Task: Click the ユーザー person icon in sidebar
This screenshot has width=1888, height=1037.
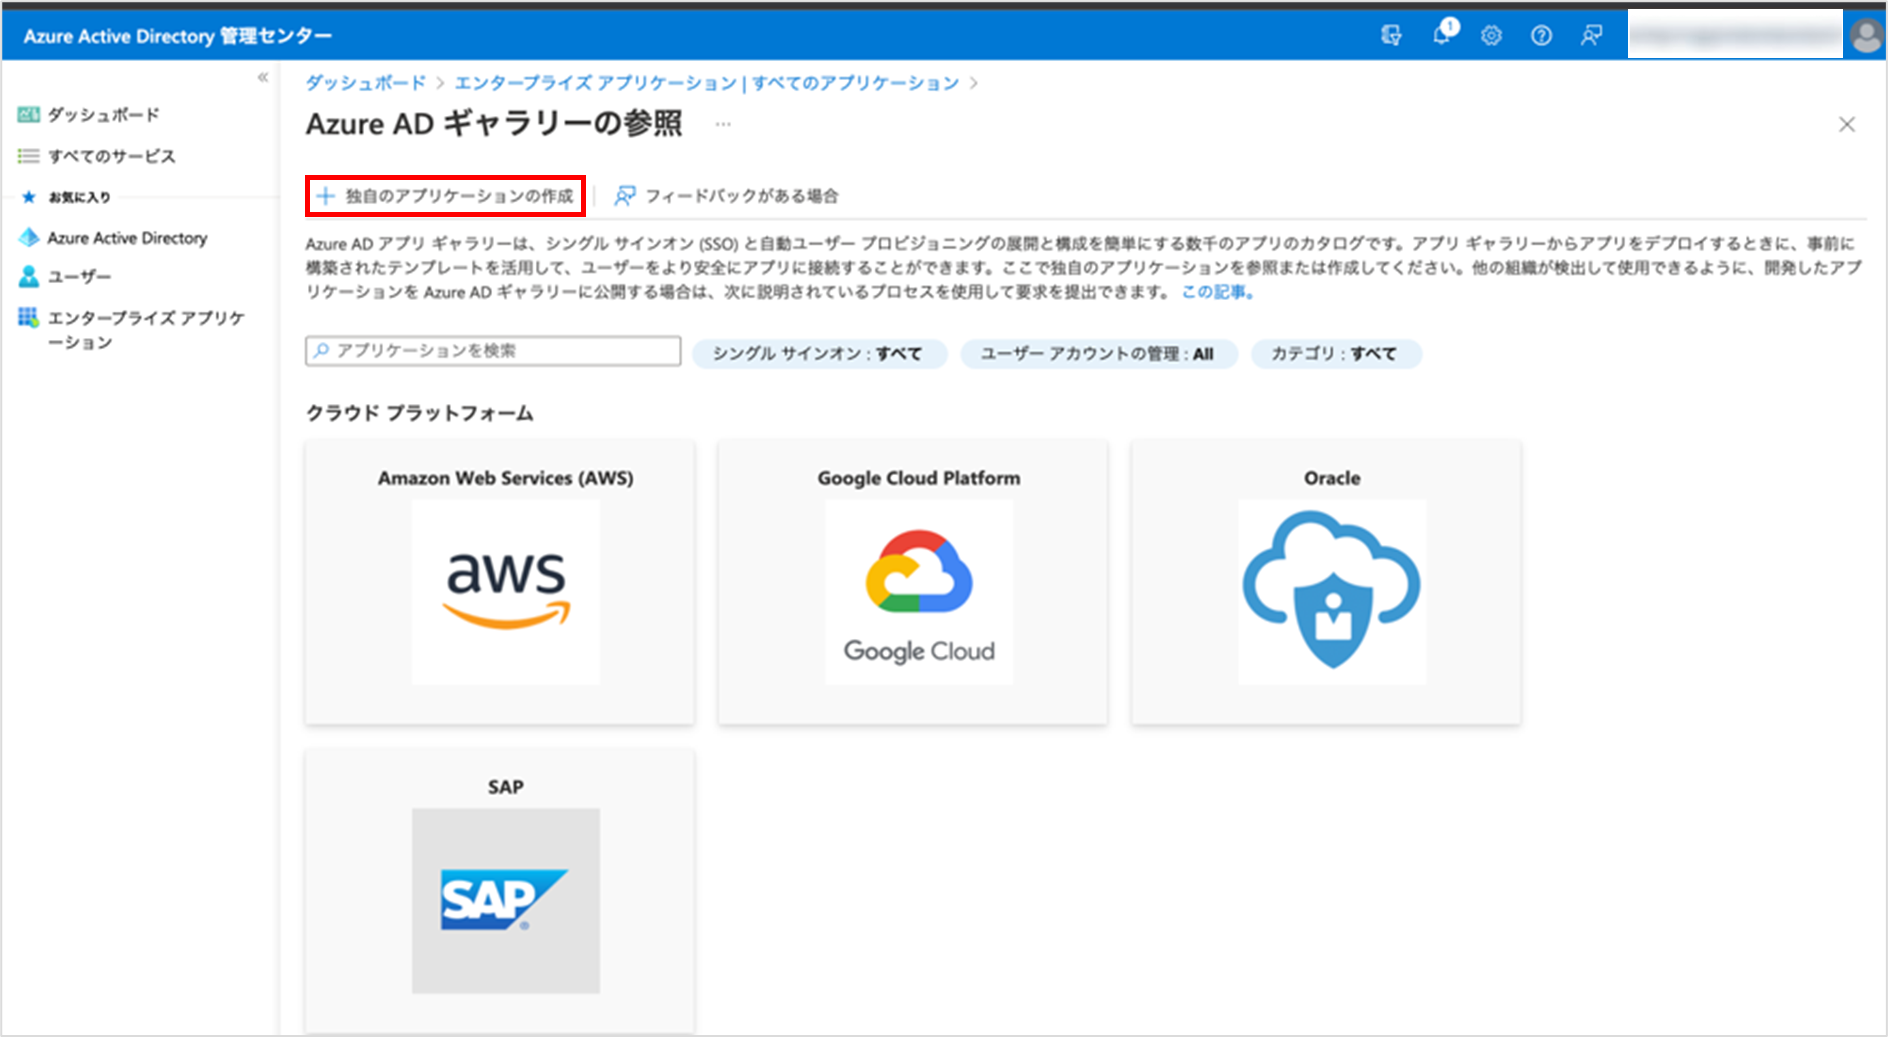Action: (x=29, y=277)
